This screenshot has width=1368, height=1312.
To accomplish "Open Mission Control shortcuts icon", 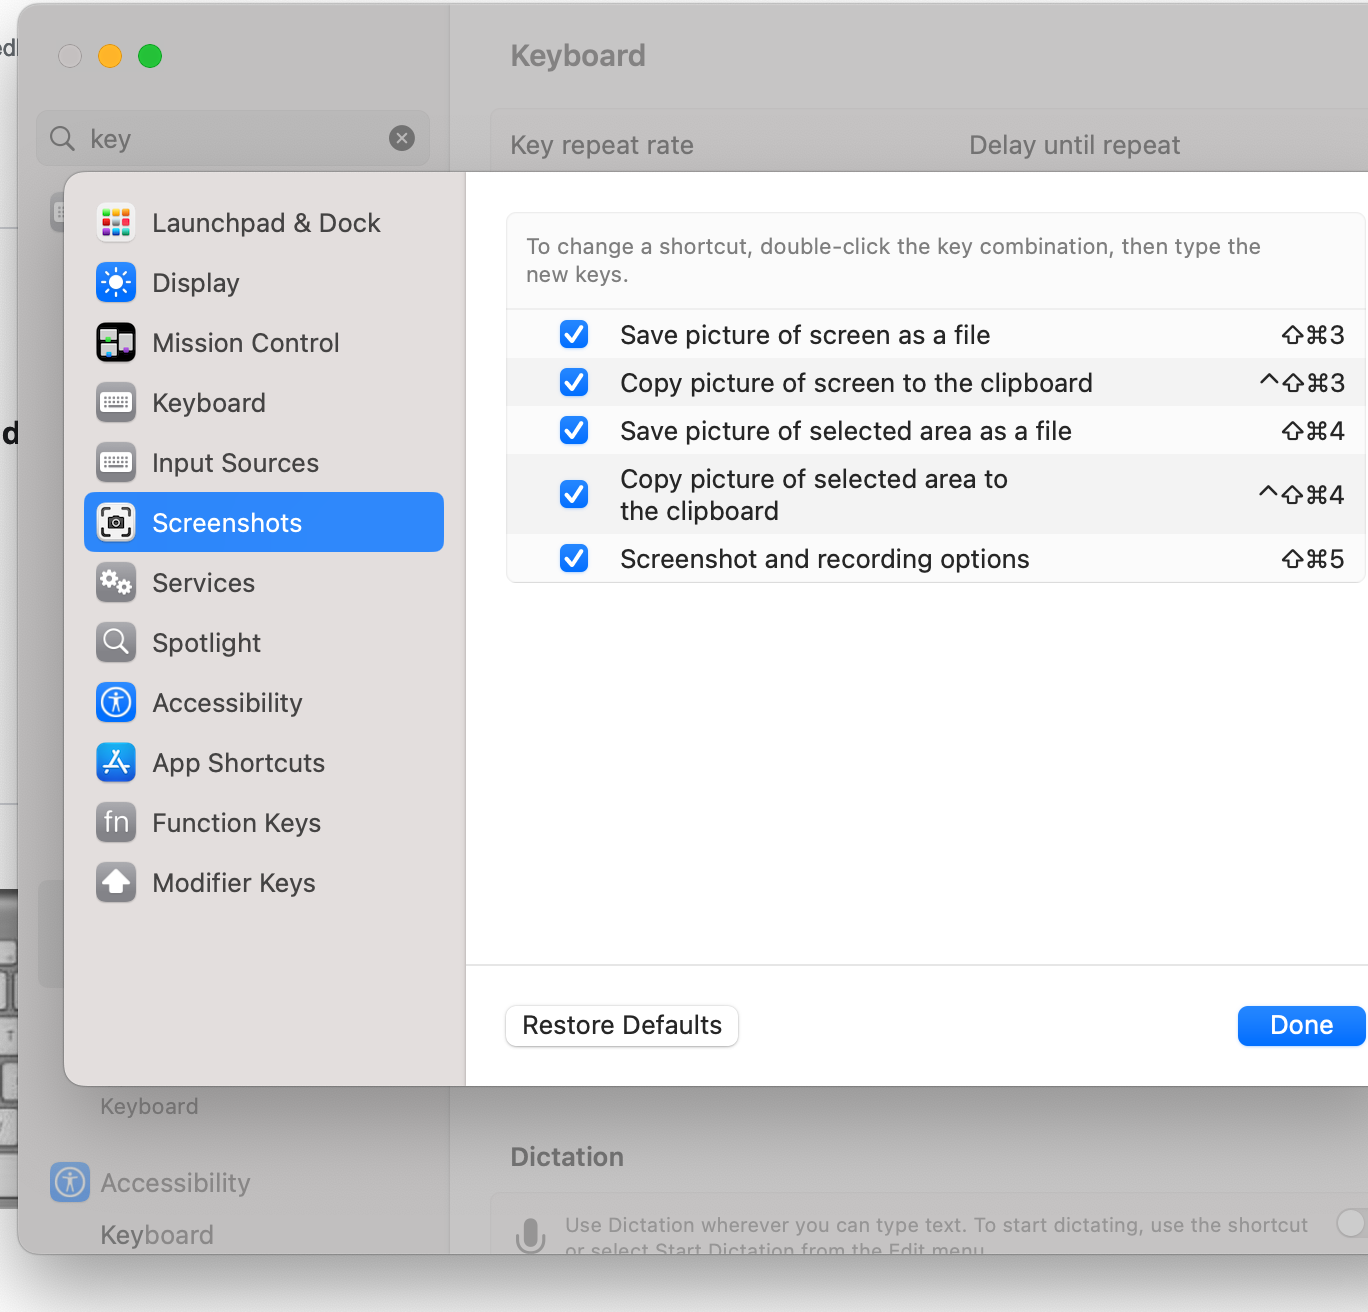I will (116, 343).
